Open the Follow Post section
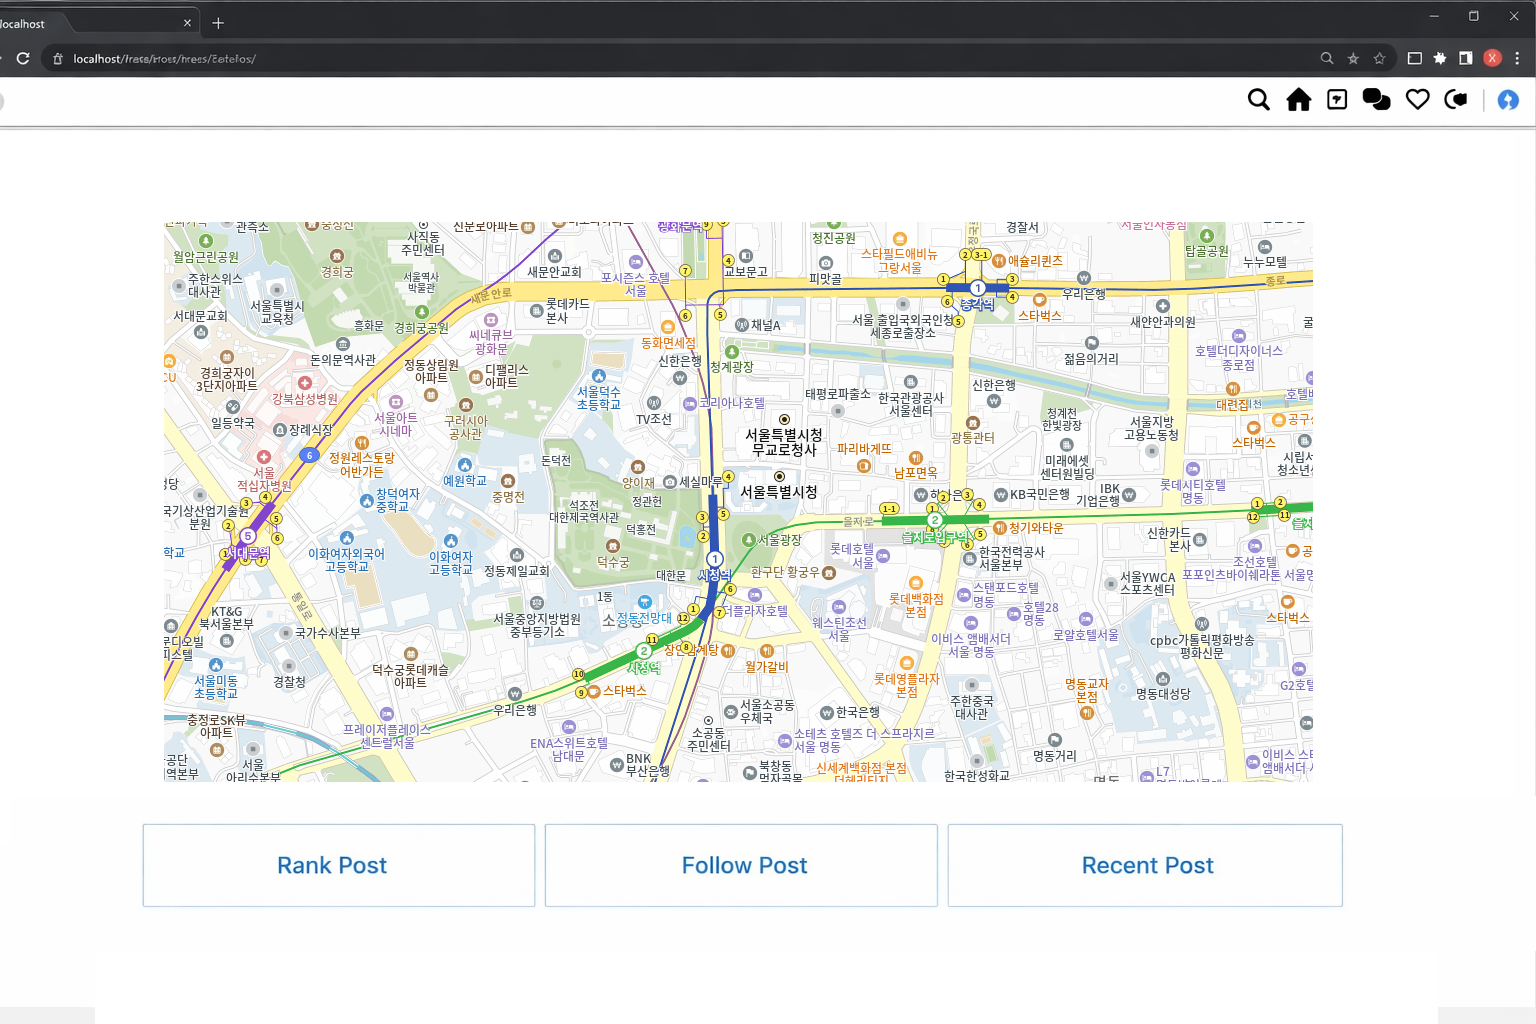This screenshot has height=1024, width=1536. tap(741, 865)
